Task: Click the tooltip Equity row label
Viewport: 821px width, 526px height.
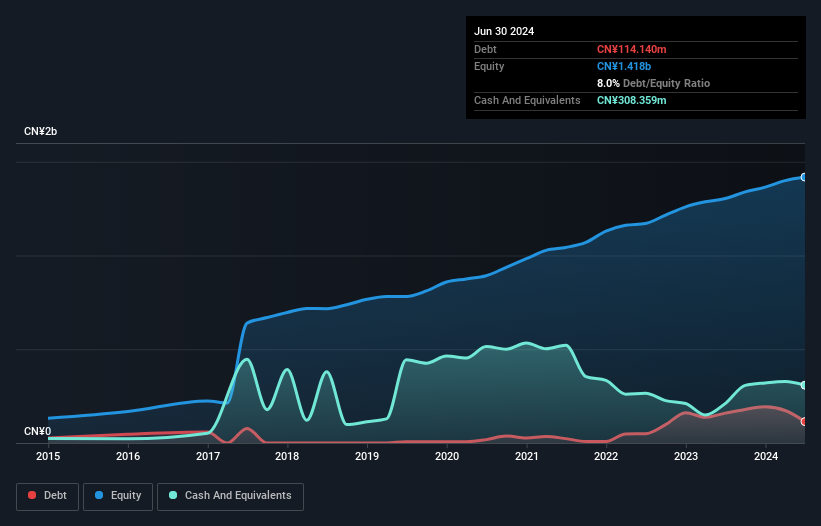Action: tap(489, 66)
